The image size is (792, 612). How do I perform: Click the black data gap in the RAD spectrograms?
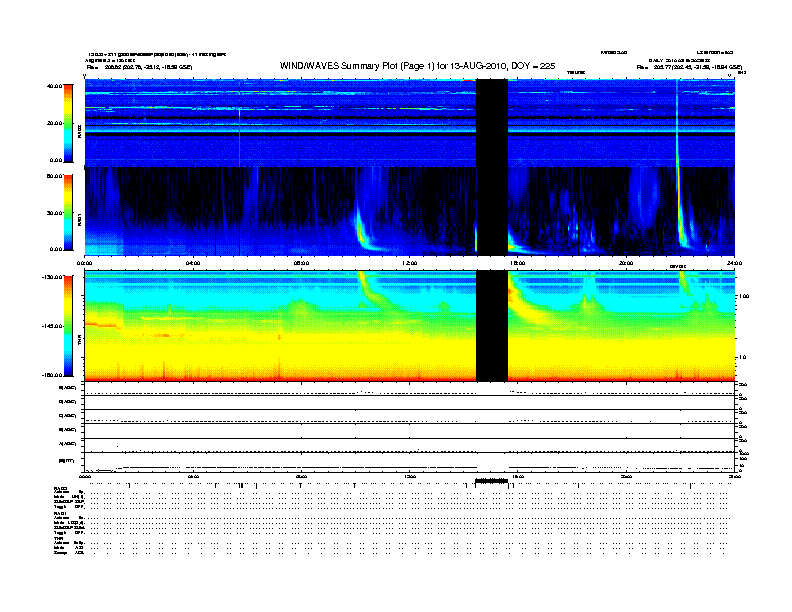click(492, 167)
